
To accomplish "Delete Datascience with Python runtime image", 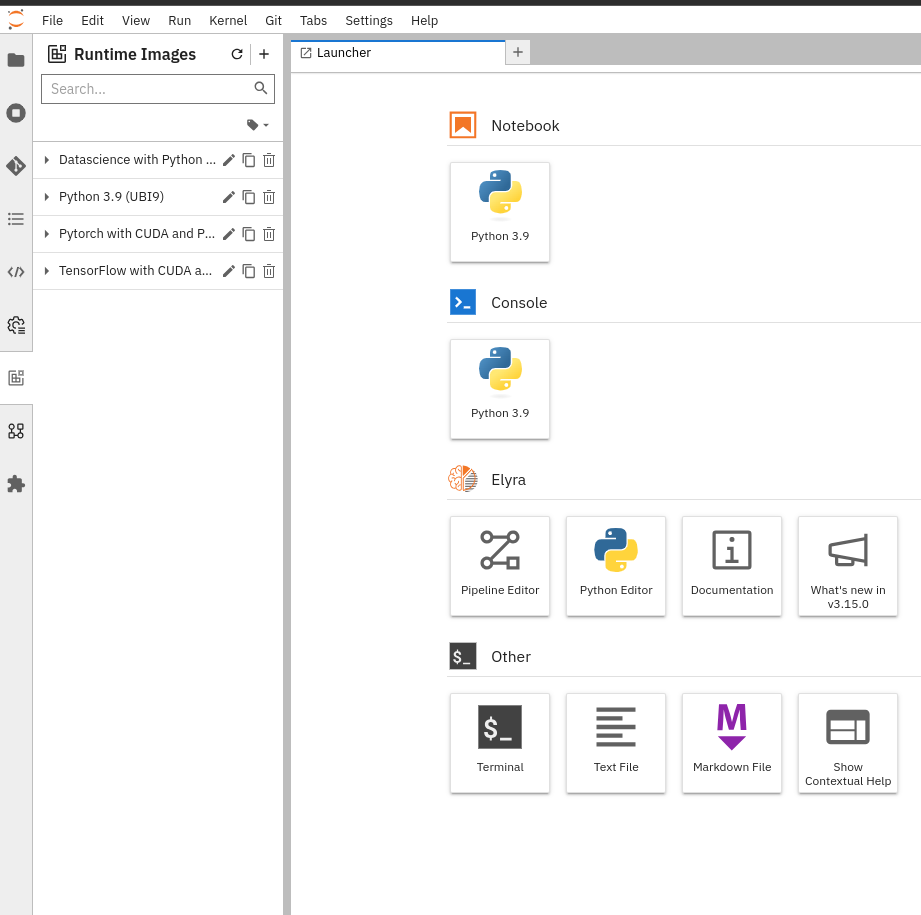I will 269,160.
